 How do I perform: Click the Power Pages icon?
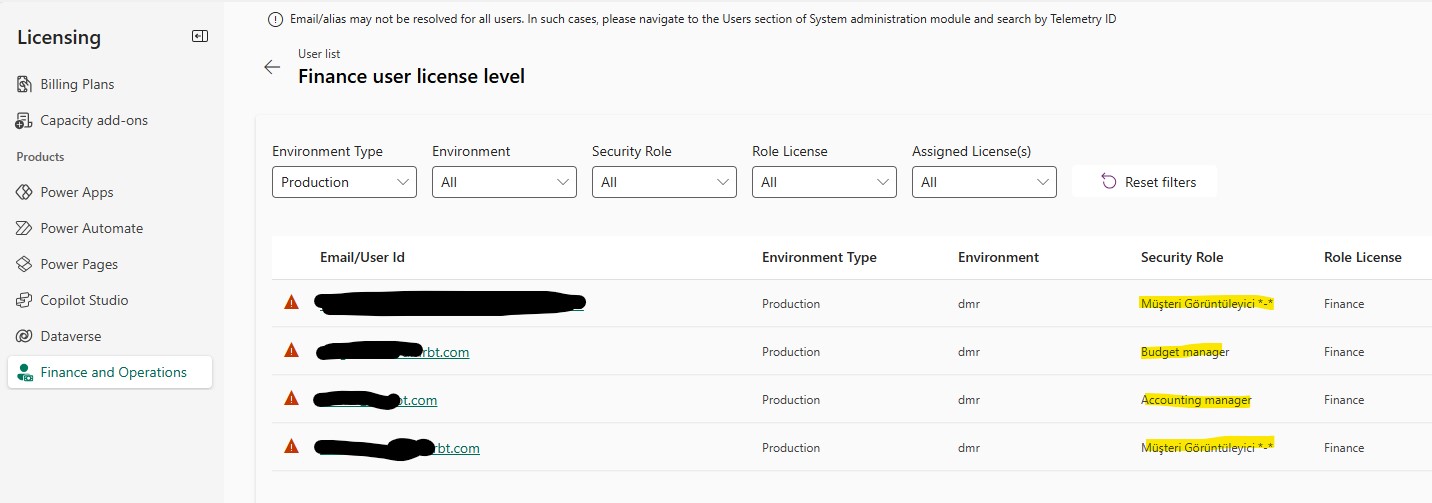click(23, 264)
